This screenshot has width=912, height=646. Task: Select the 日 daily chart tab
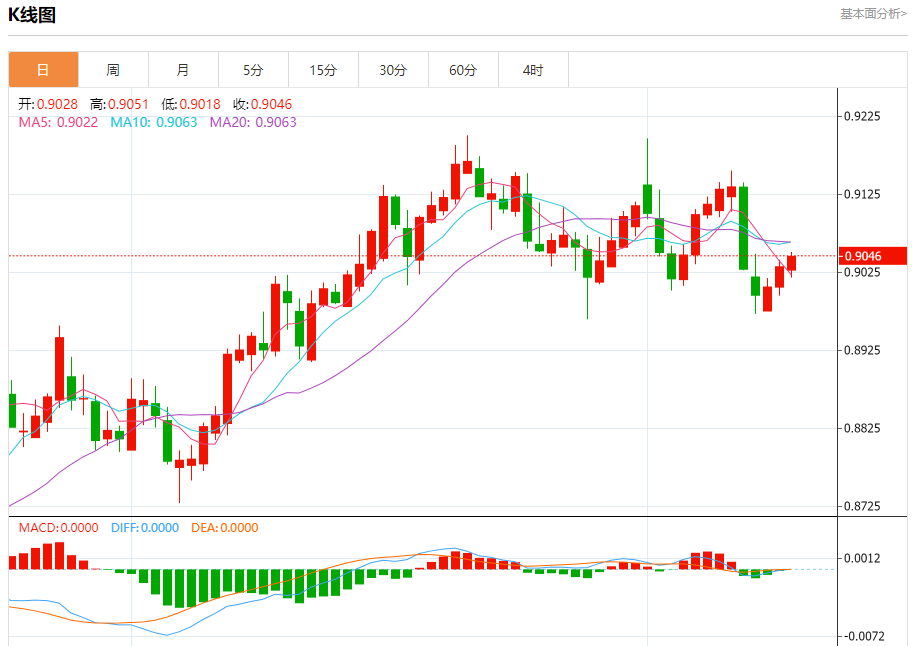coord(43,70)
